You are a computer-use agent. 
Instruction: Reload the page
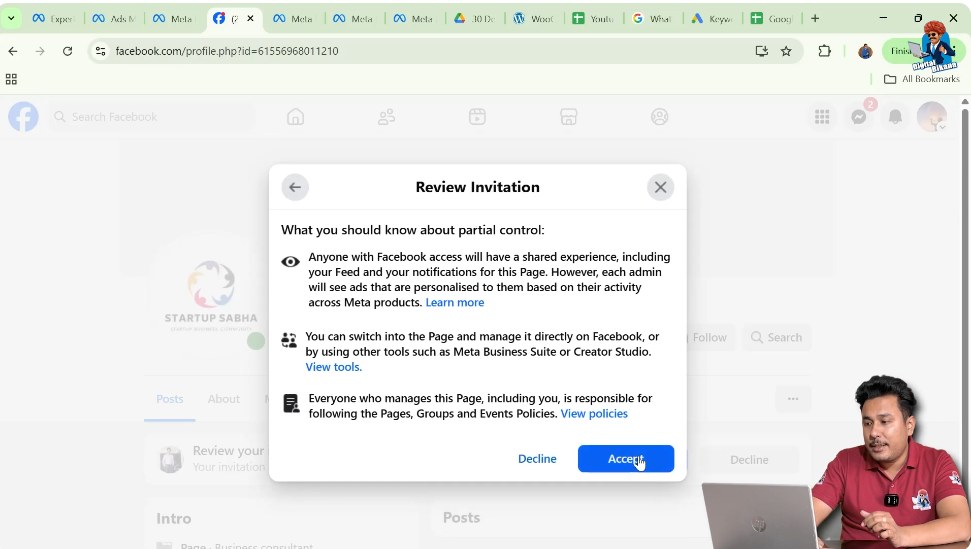click(67, 51)
